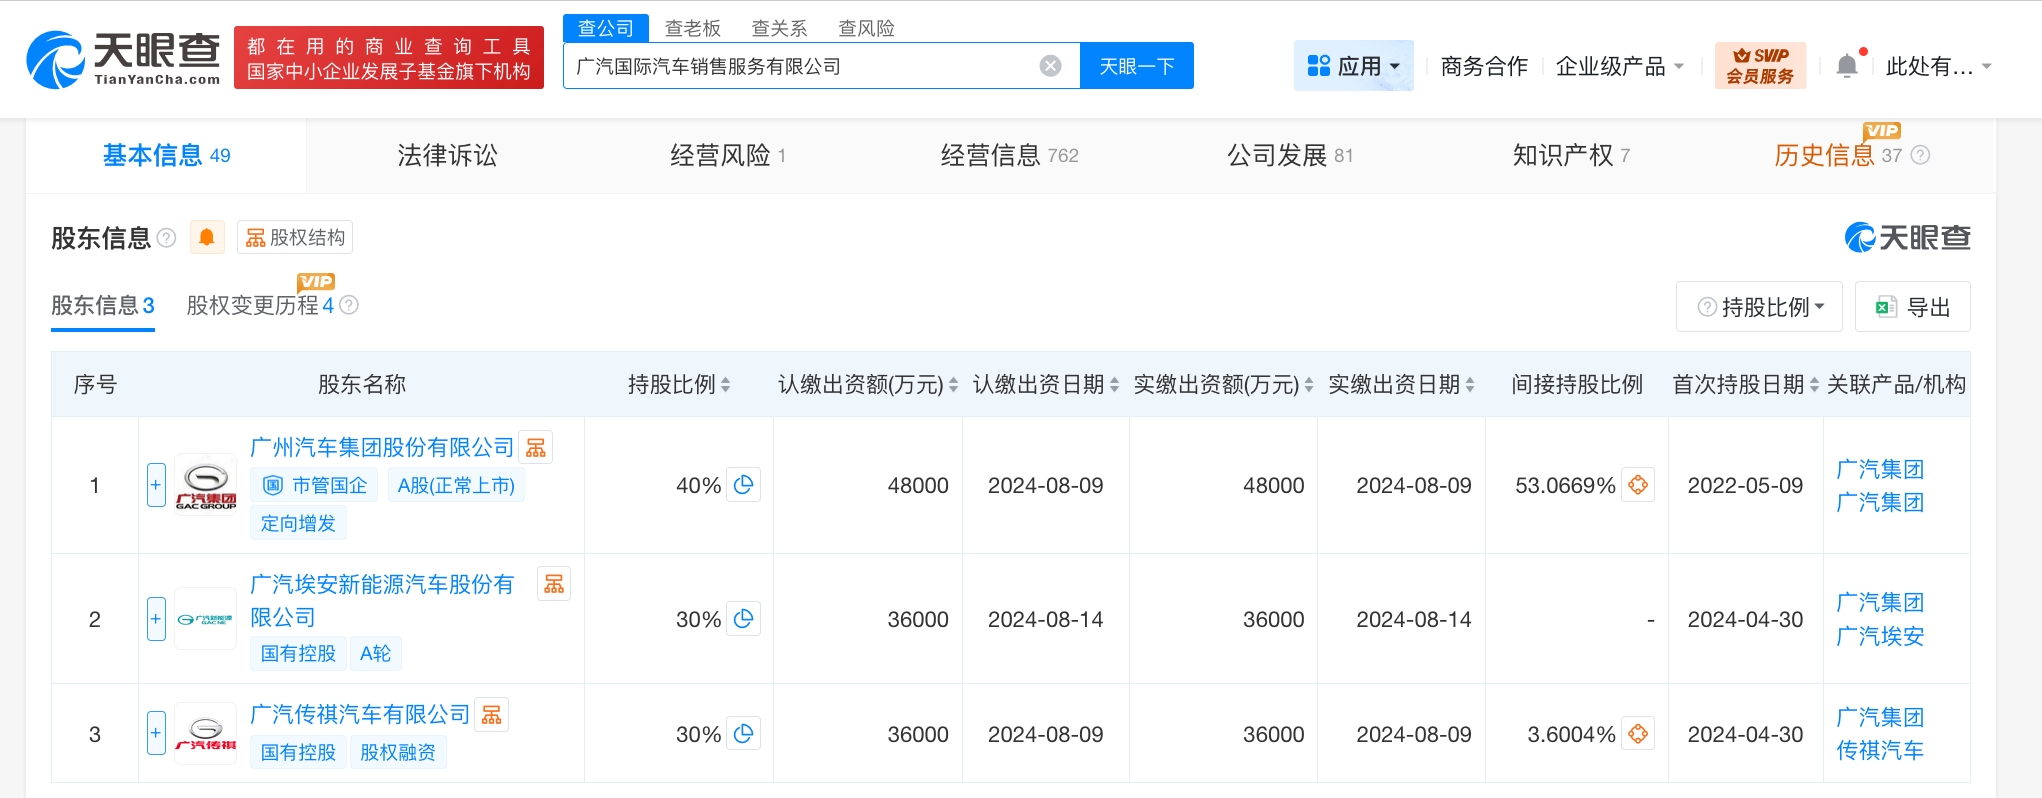
Task: Open pie chart for 广汽埃安 30% share
Action: (x=743, y=619)
